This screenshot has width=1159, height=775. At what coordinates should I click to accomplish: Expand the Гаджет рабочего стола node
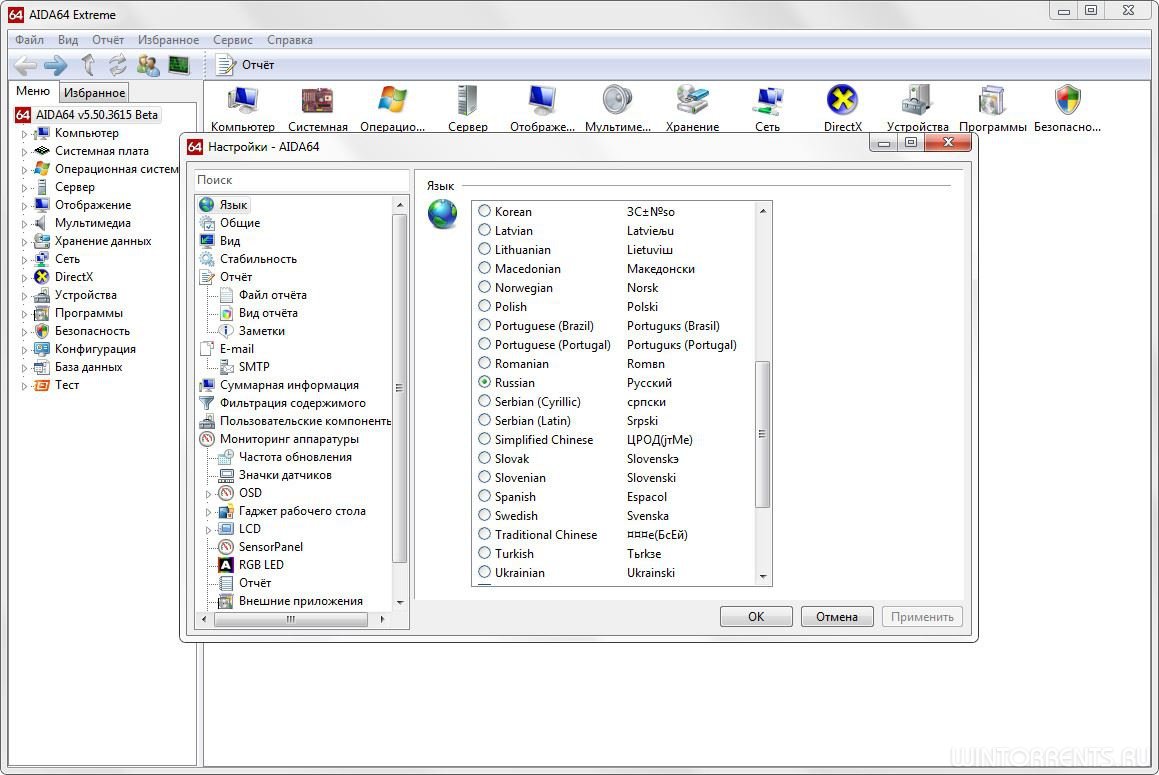tap(208, 512)
